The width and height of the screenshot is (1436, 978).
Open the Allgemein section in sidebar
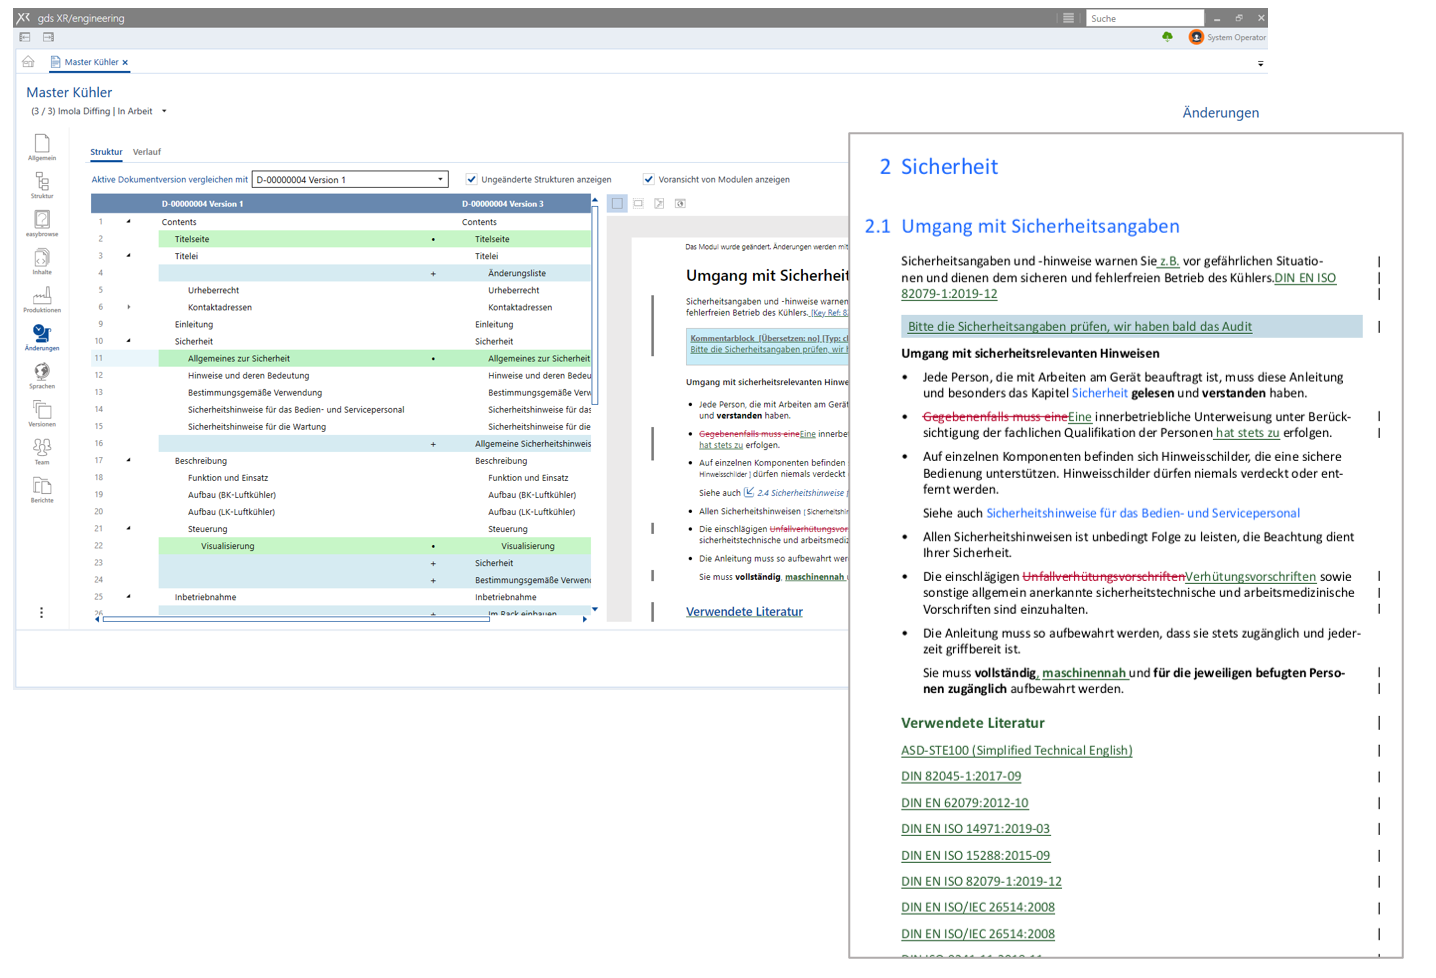pos(42,145)
